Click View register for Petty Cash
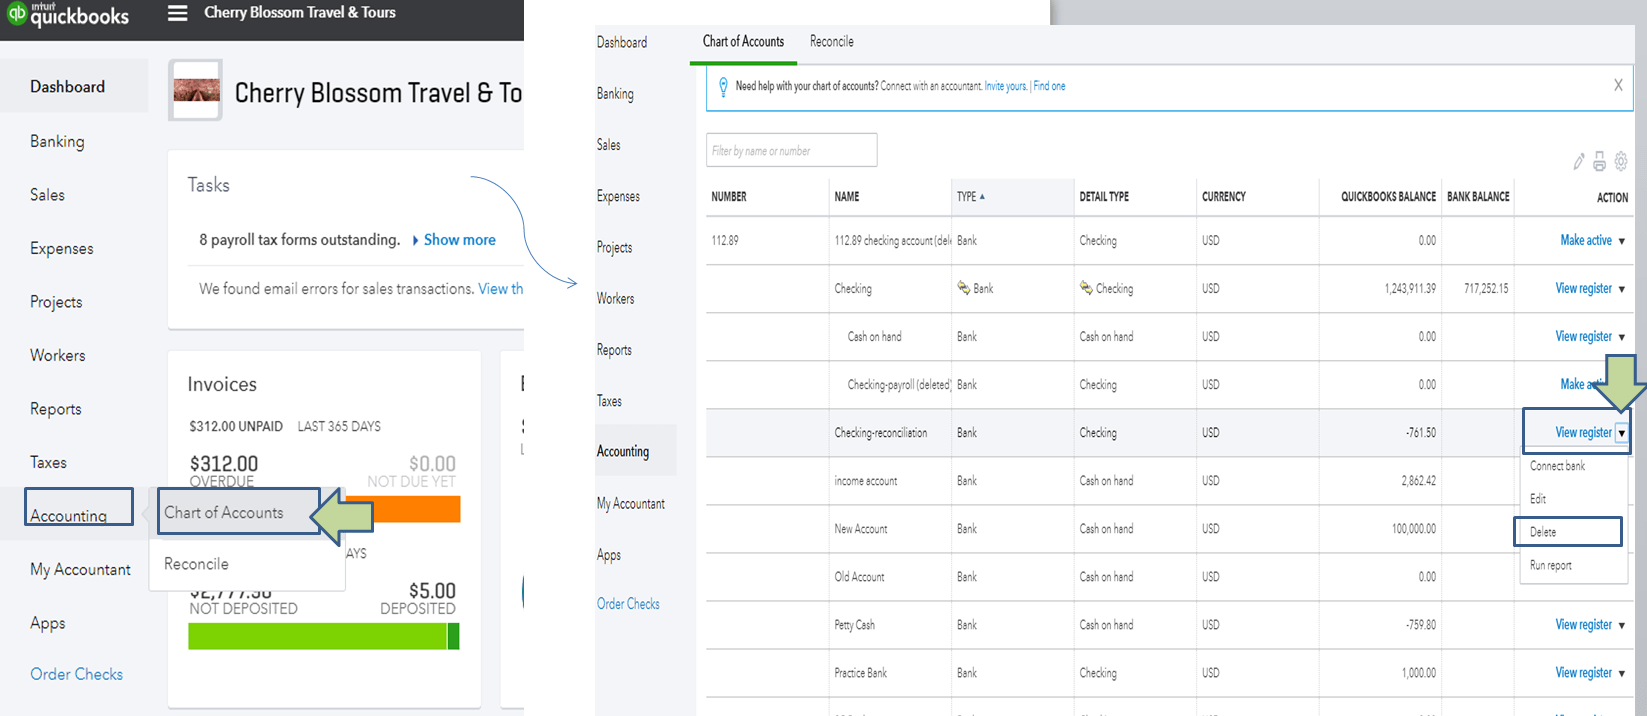1647x716 pixels. click(1583, 624)
